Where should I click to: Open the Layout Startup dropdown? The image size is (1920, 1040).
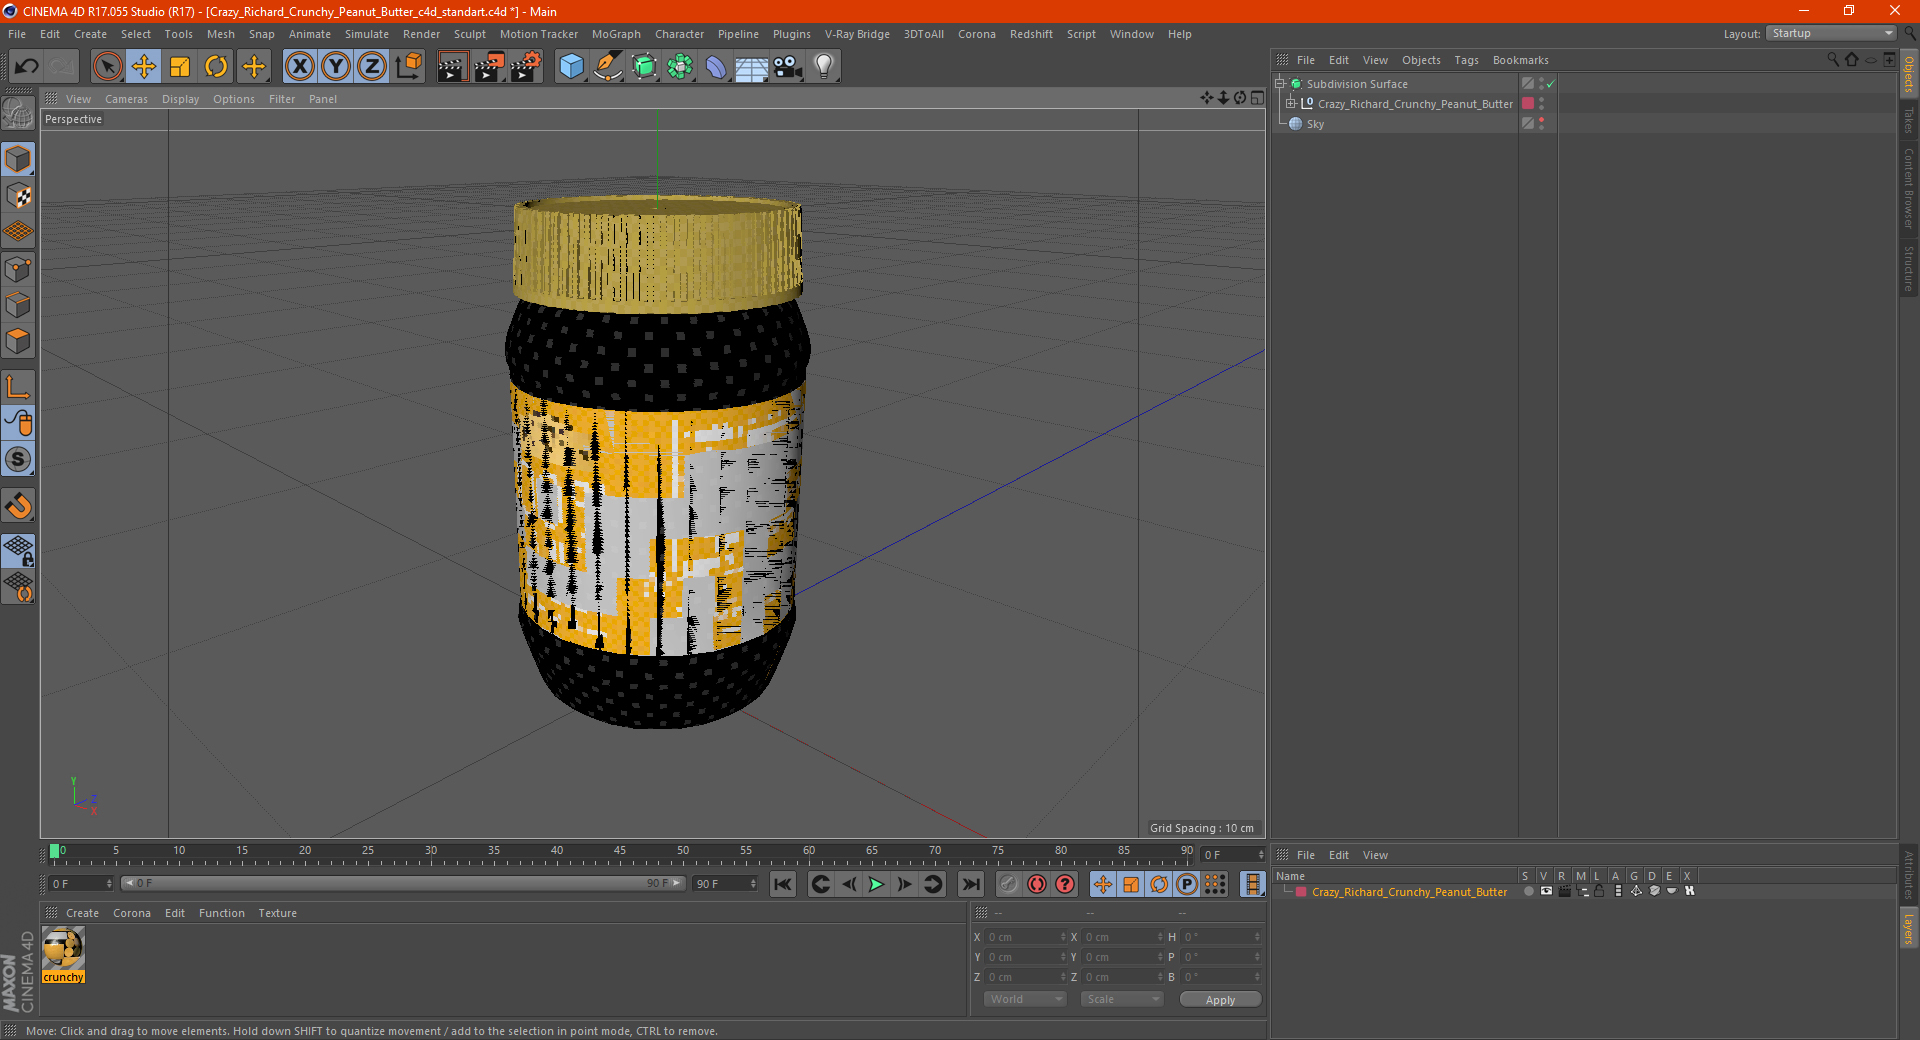point(1831,34)
